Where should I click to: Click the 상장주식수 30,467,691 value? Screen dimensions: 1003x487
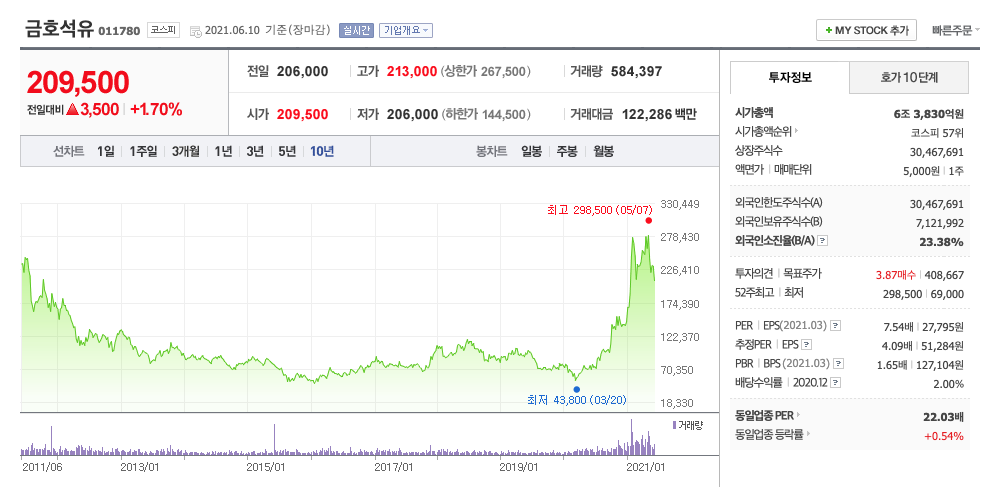pyautogui.click(x=936, y=152)
